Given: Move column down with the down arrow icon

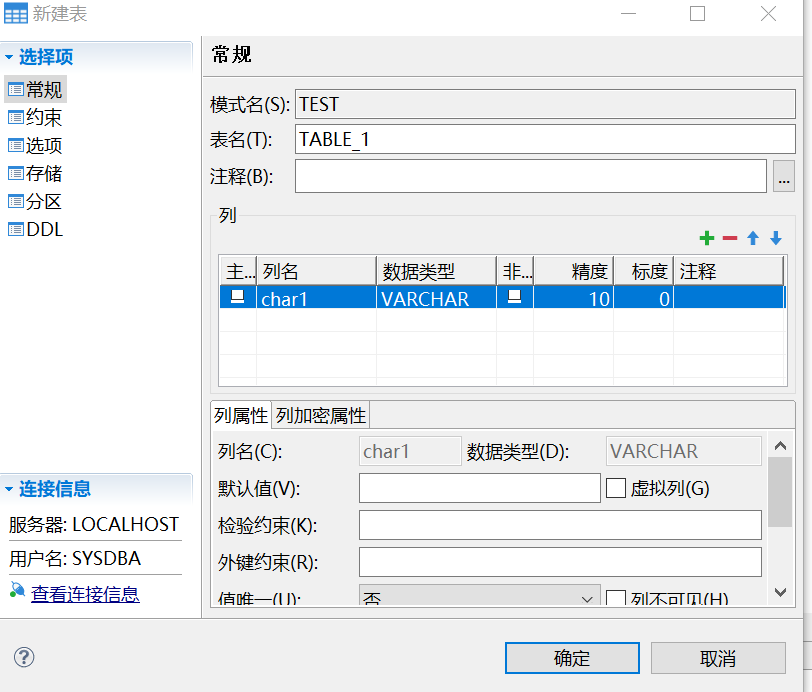Looking at the screenshot, I should (x=775, y=238).
